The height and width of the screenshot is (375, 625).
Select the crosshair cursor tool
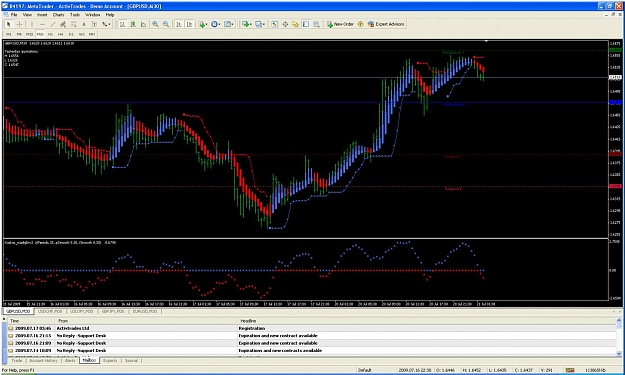19,24
